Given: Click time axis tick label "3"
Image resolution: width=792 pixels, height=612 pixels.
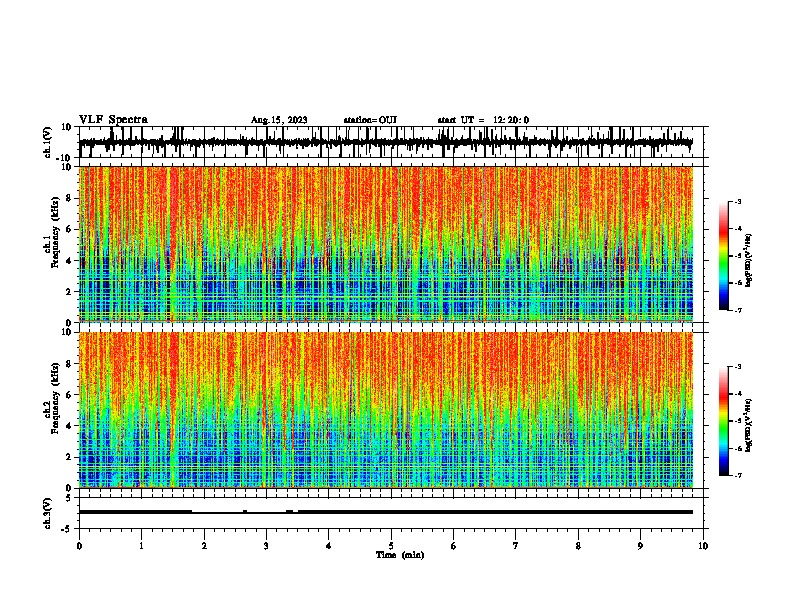Looking at the screenshot, I should 266,546.
